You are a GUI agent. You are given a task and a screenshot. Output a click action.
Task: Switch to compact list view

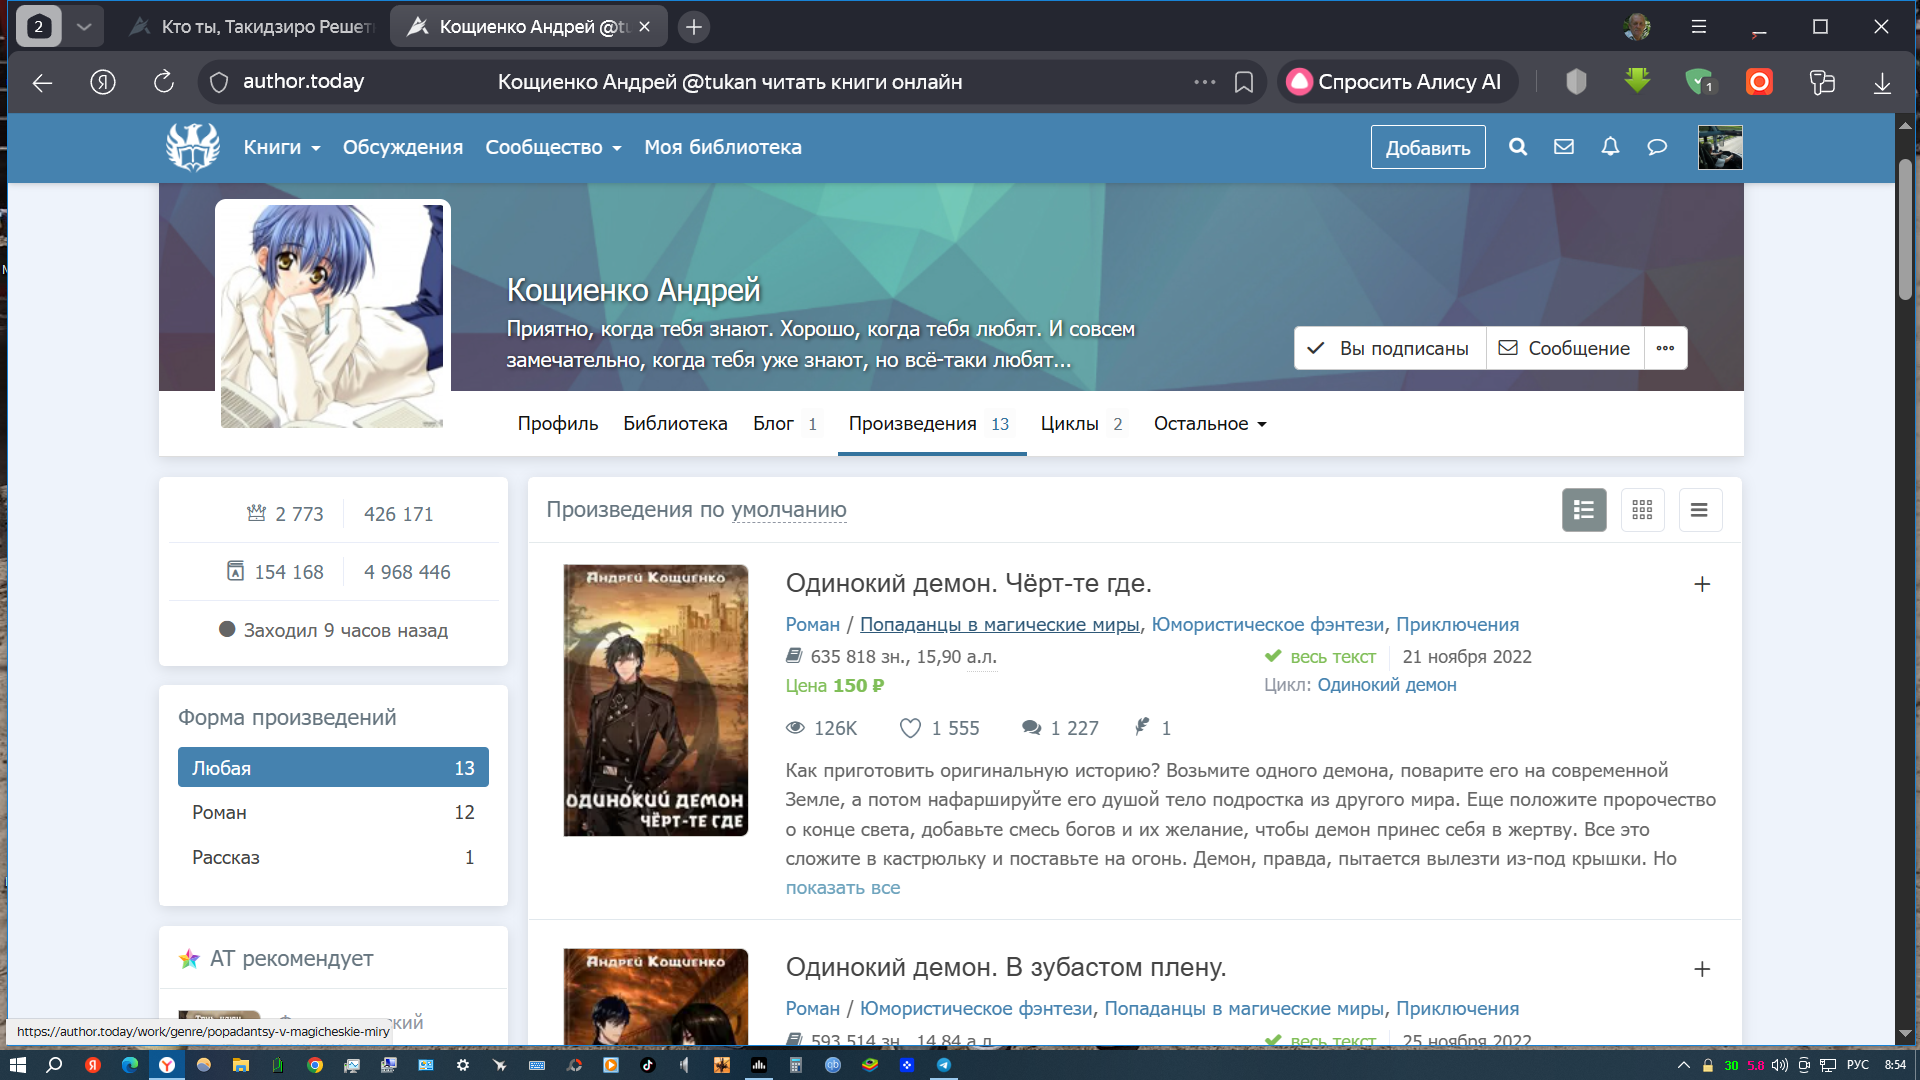(1699, 510)
